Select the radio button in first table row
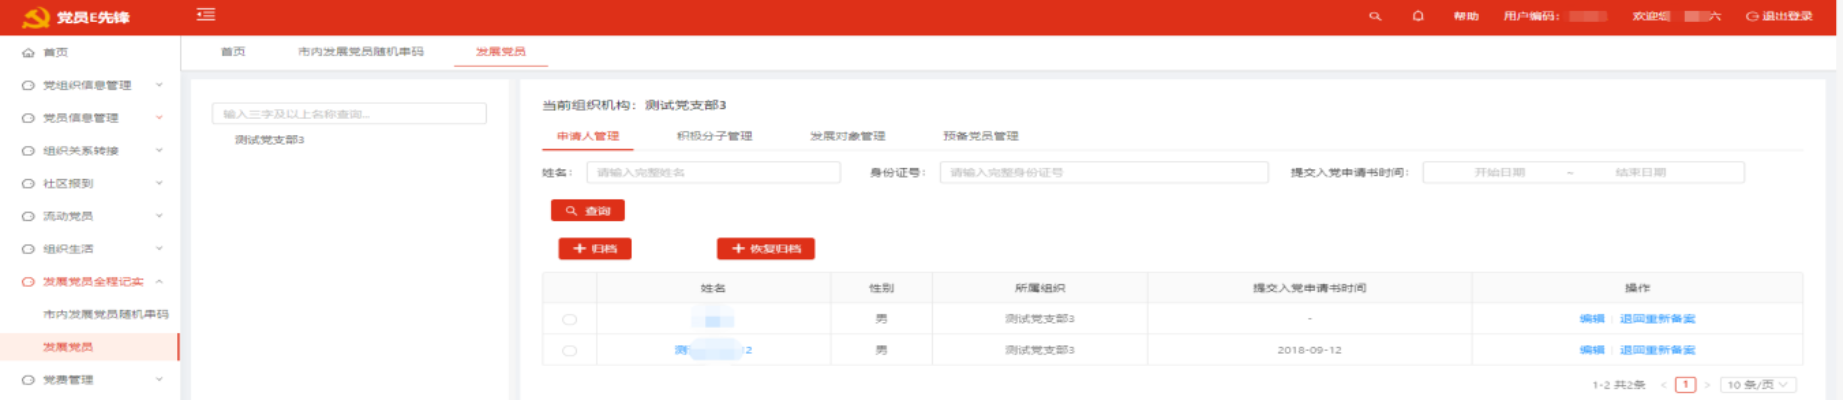 point(569,320)
